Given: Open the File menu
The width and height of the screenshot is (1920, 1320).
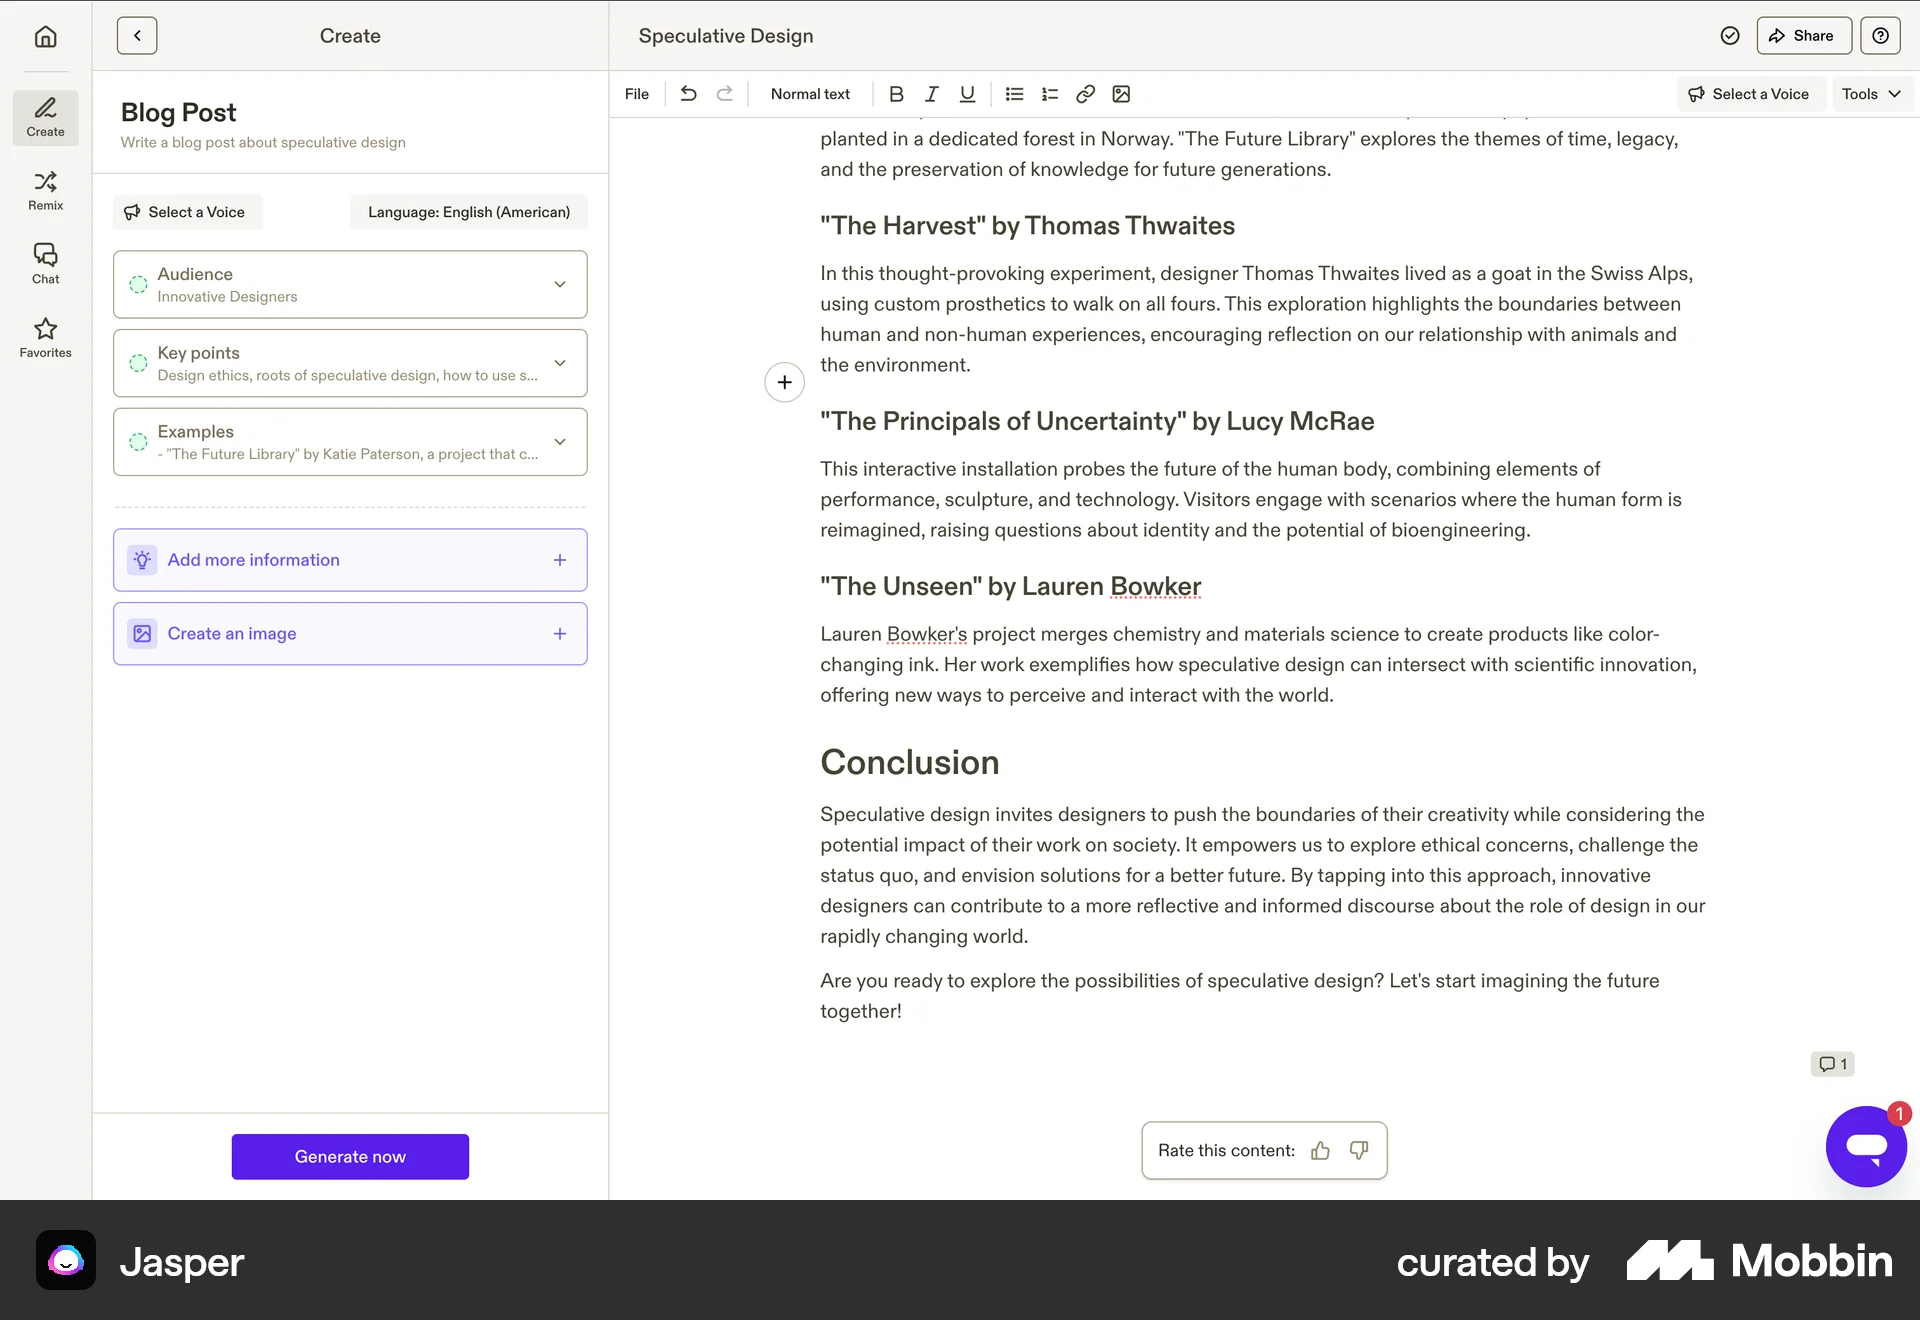Looking at the screenshot, I should tap(637, 94).
